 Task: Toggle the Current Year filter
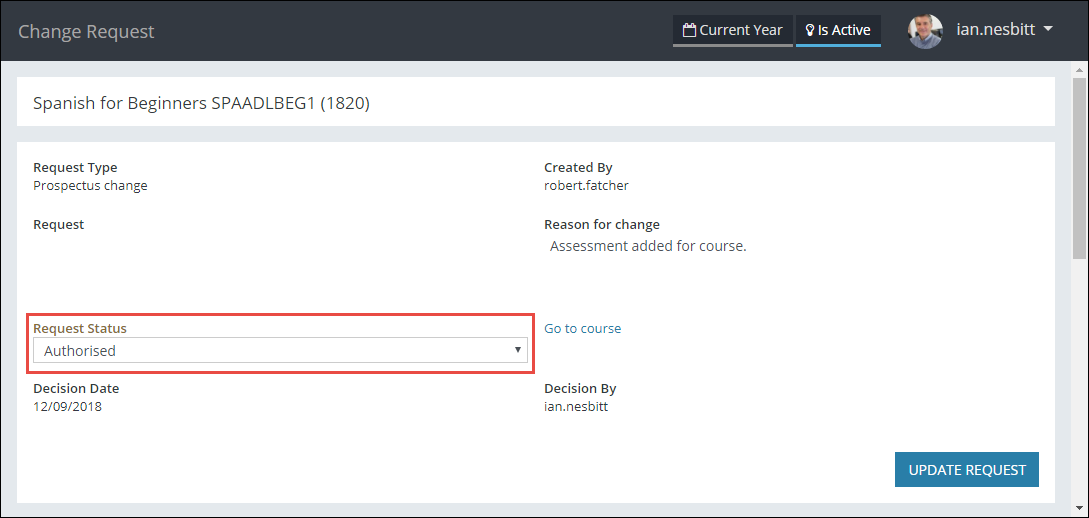[733, 31]
